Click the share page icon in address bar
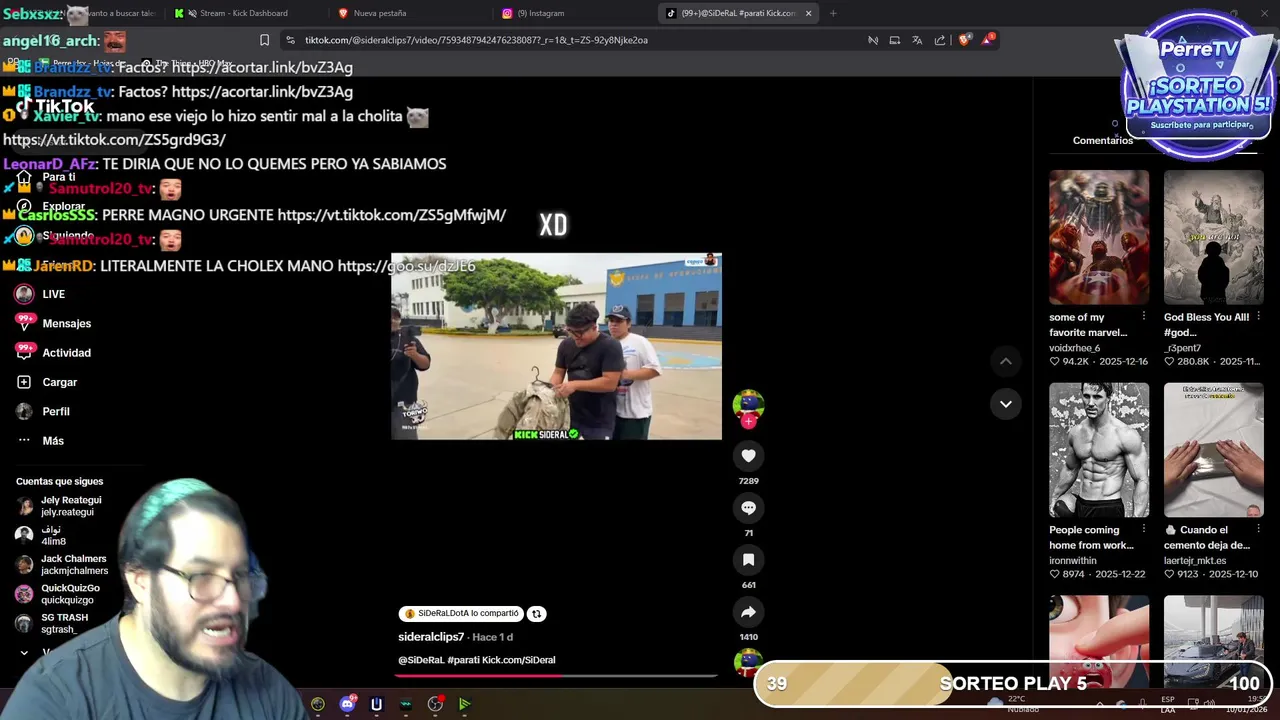 [940, 40]
